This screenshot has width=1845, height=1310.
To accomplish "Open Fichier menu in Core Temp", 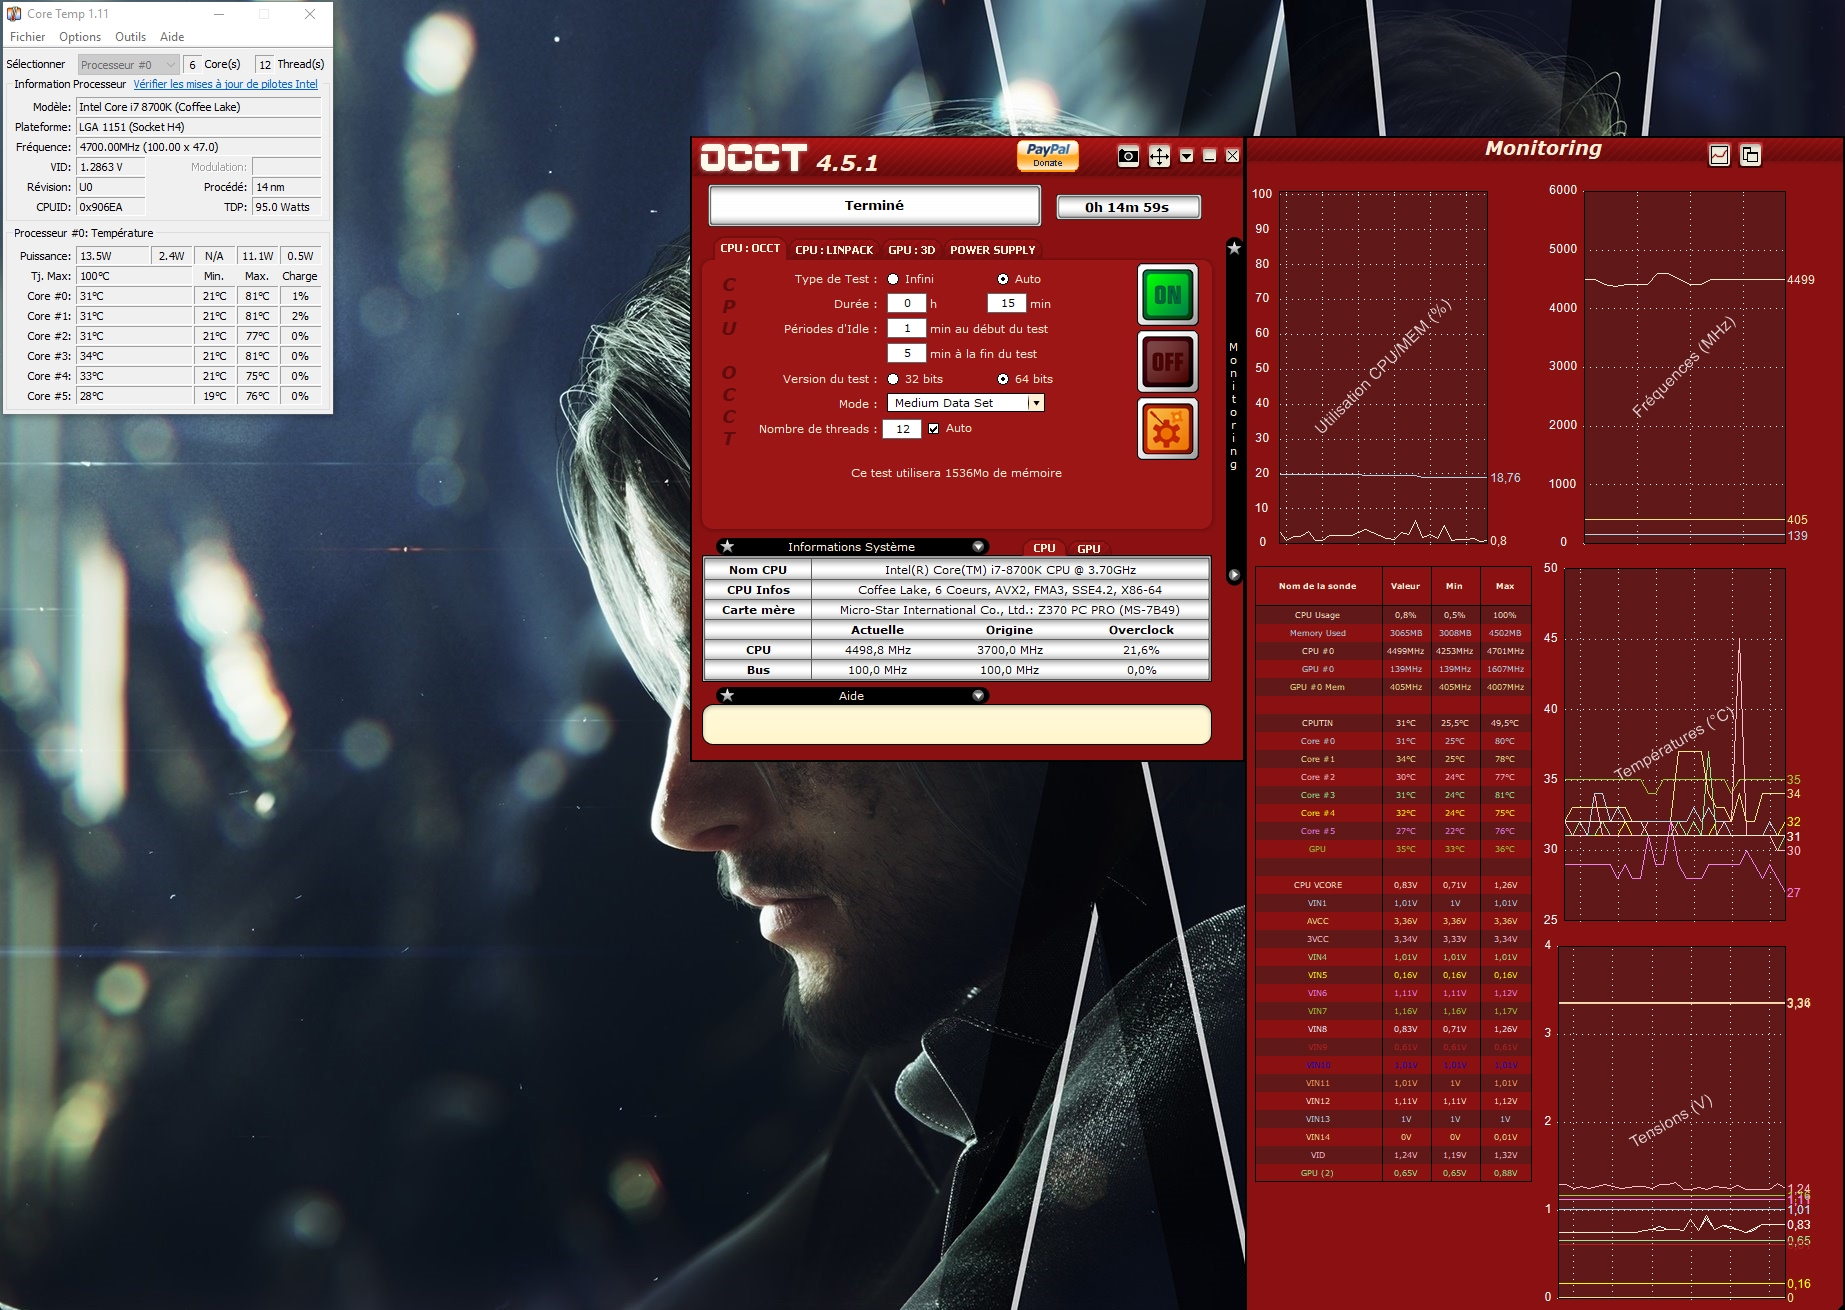I will (28, 37).
